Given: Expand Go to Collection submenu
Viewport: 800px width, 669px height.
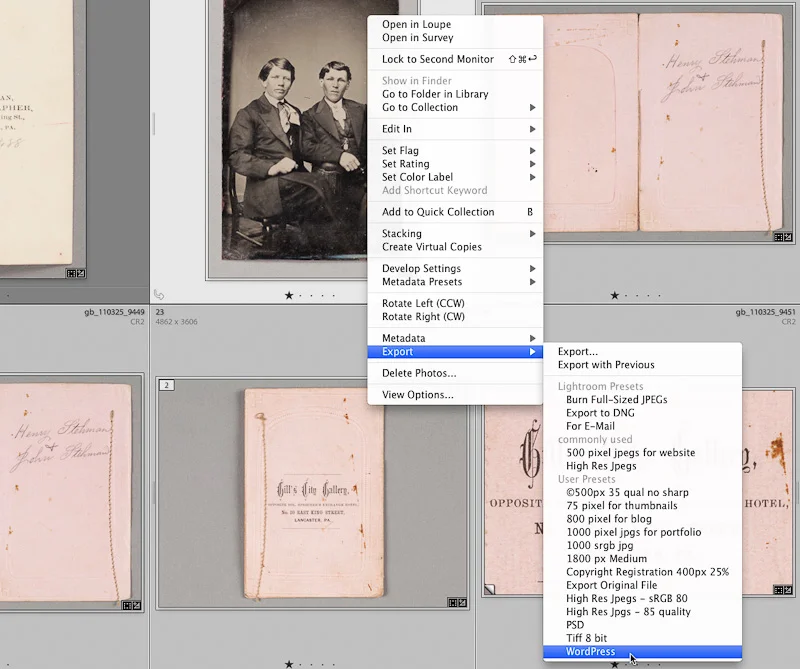Looking at the screenshot, I should click(x=455, y=107).
